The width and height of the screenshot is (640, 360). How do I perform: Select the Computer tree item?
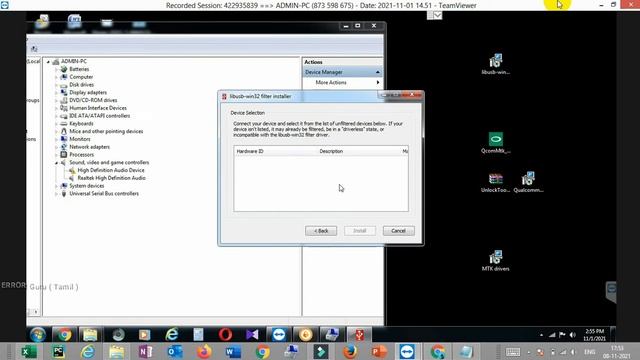point(81,77)
